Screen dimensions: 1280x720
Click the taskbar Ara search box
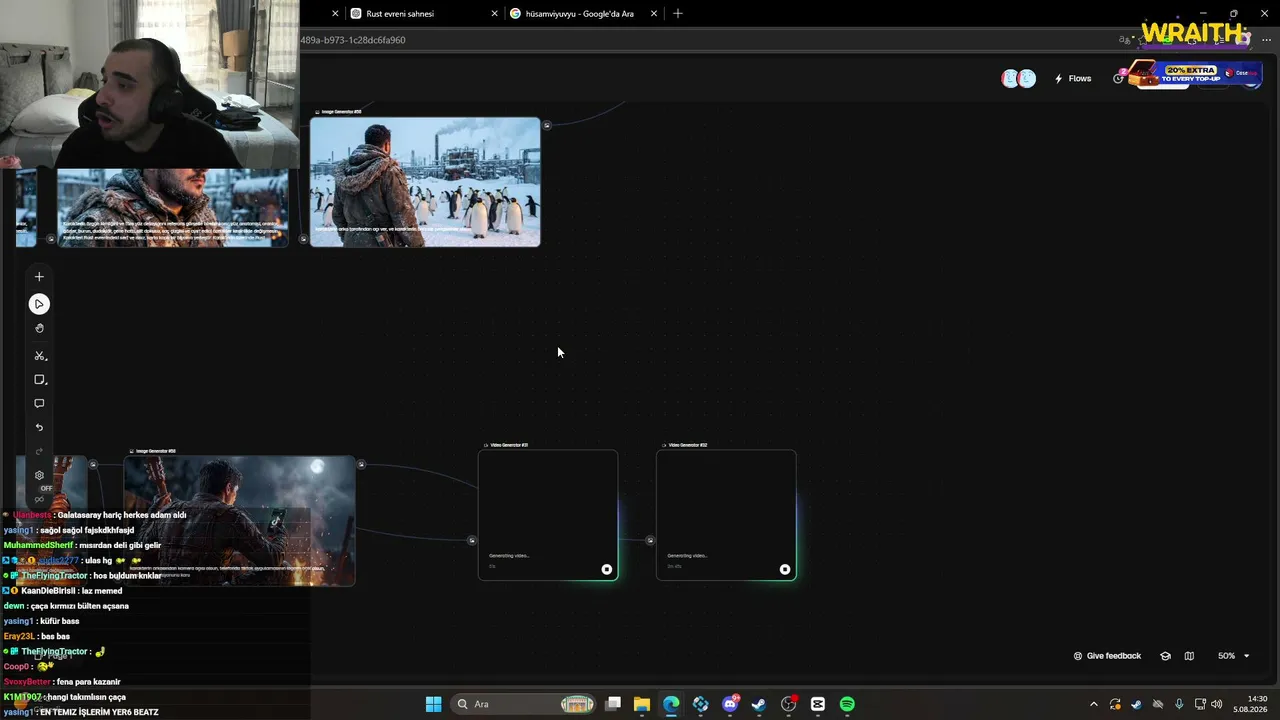pos(525,704)
